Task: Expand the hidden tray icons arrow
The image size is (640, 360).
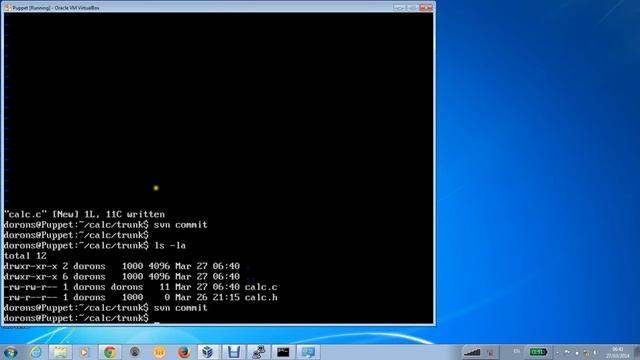Action: coord(558,352)
